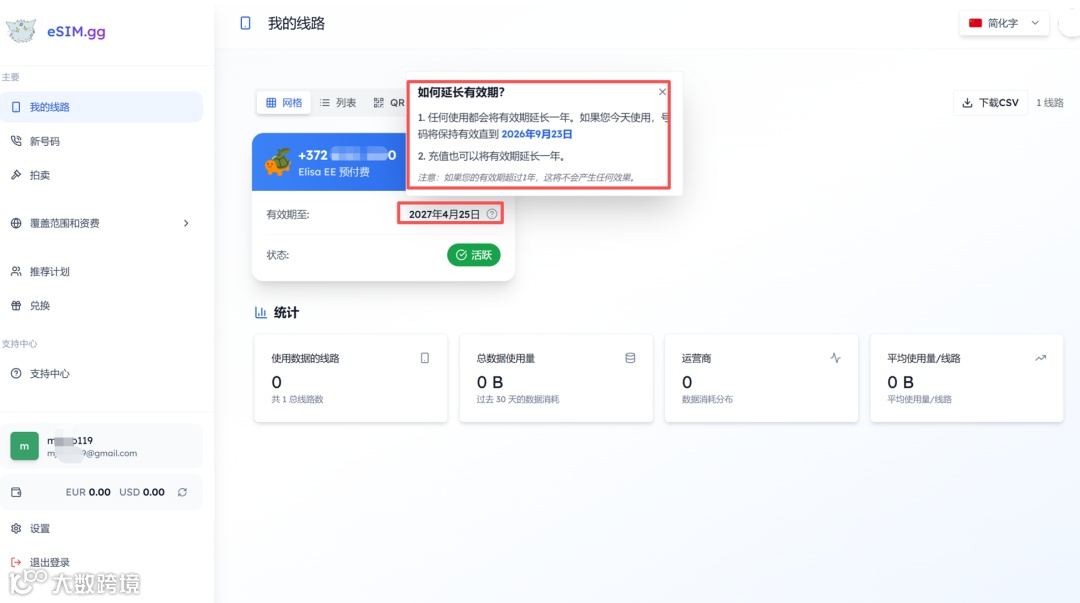
Task: Click the eSIM.gg logo mascot
Action: click(21, 31)
